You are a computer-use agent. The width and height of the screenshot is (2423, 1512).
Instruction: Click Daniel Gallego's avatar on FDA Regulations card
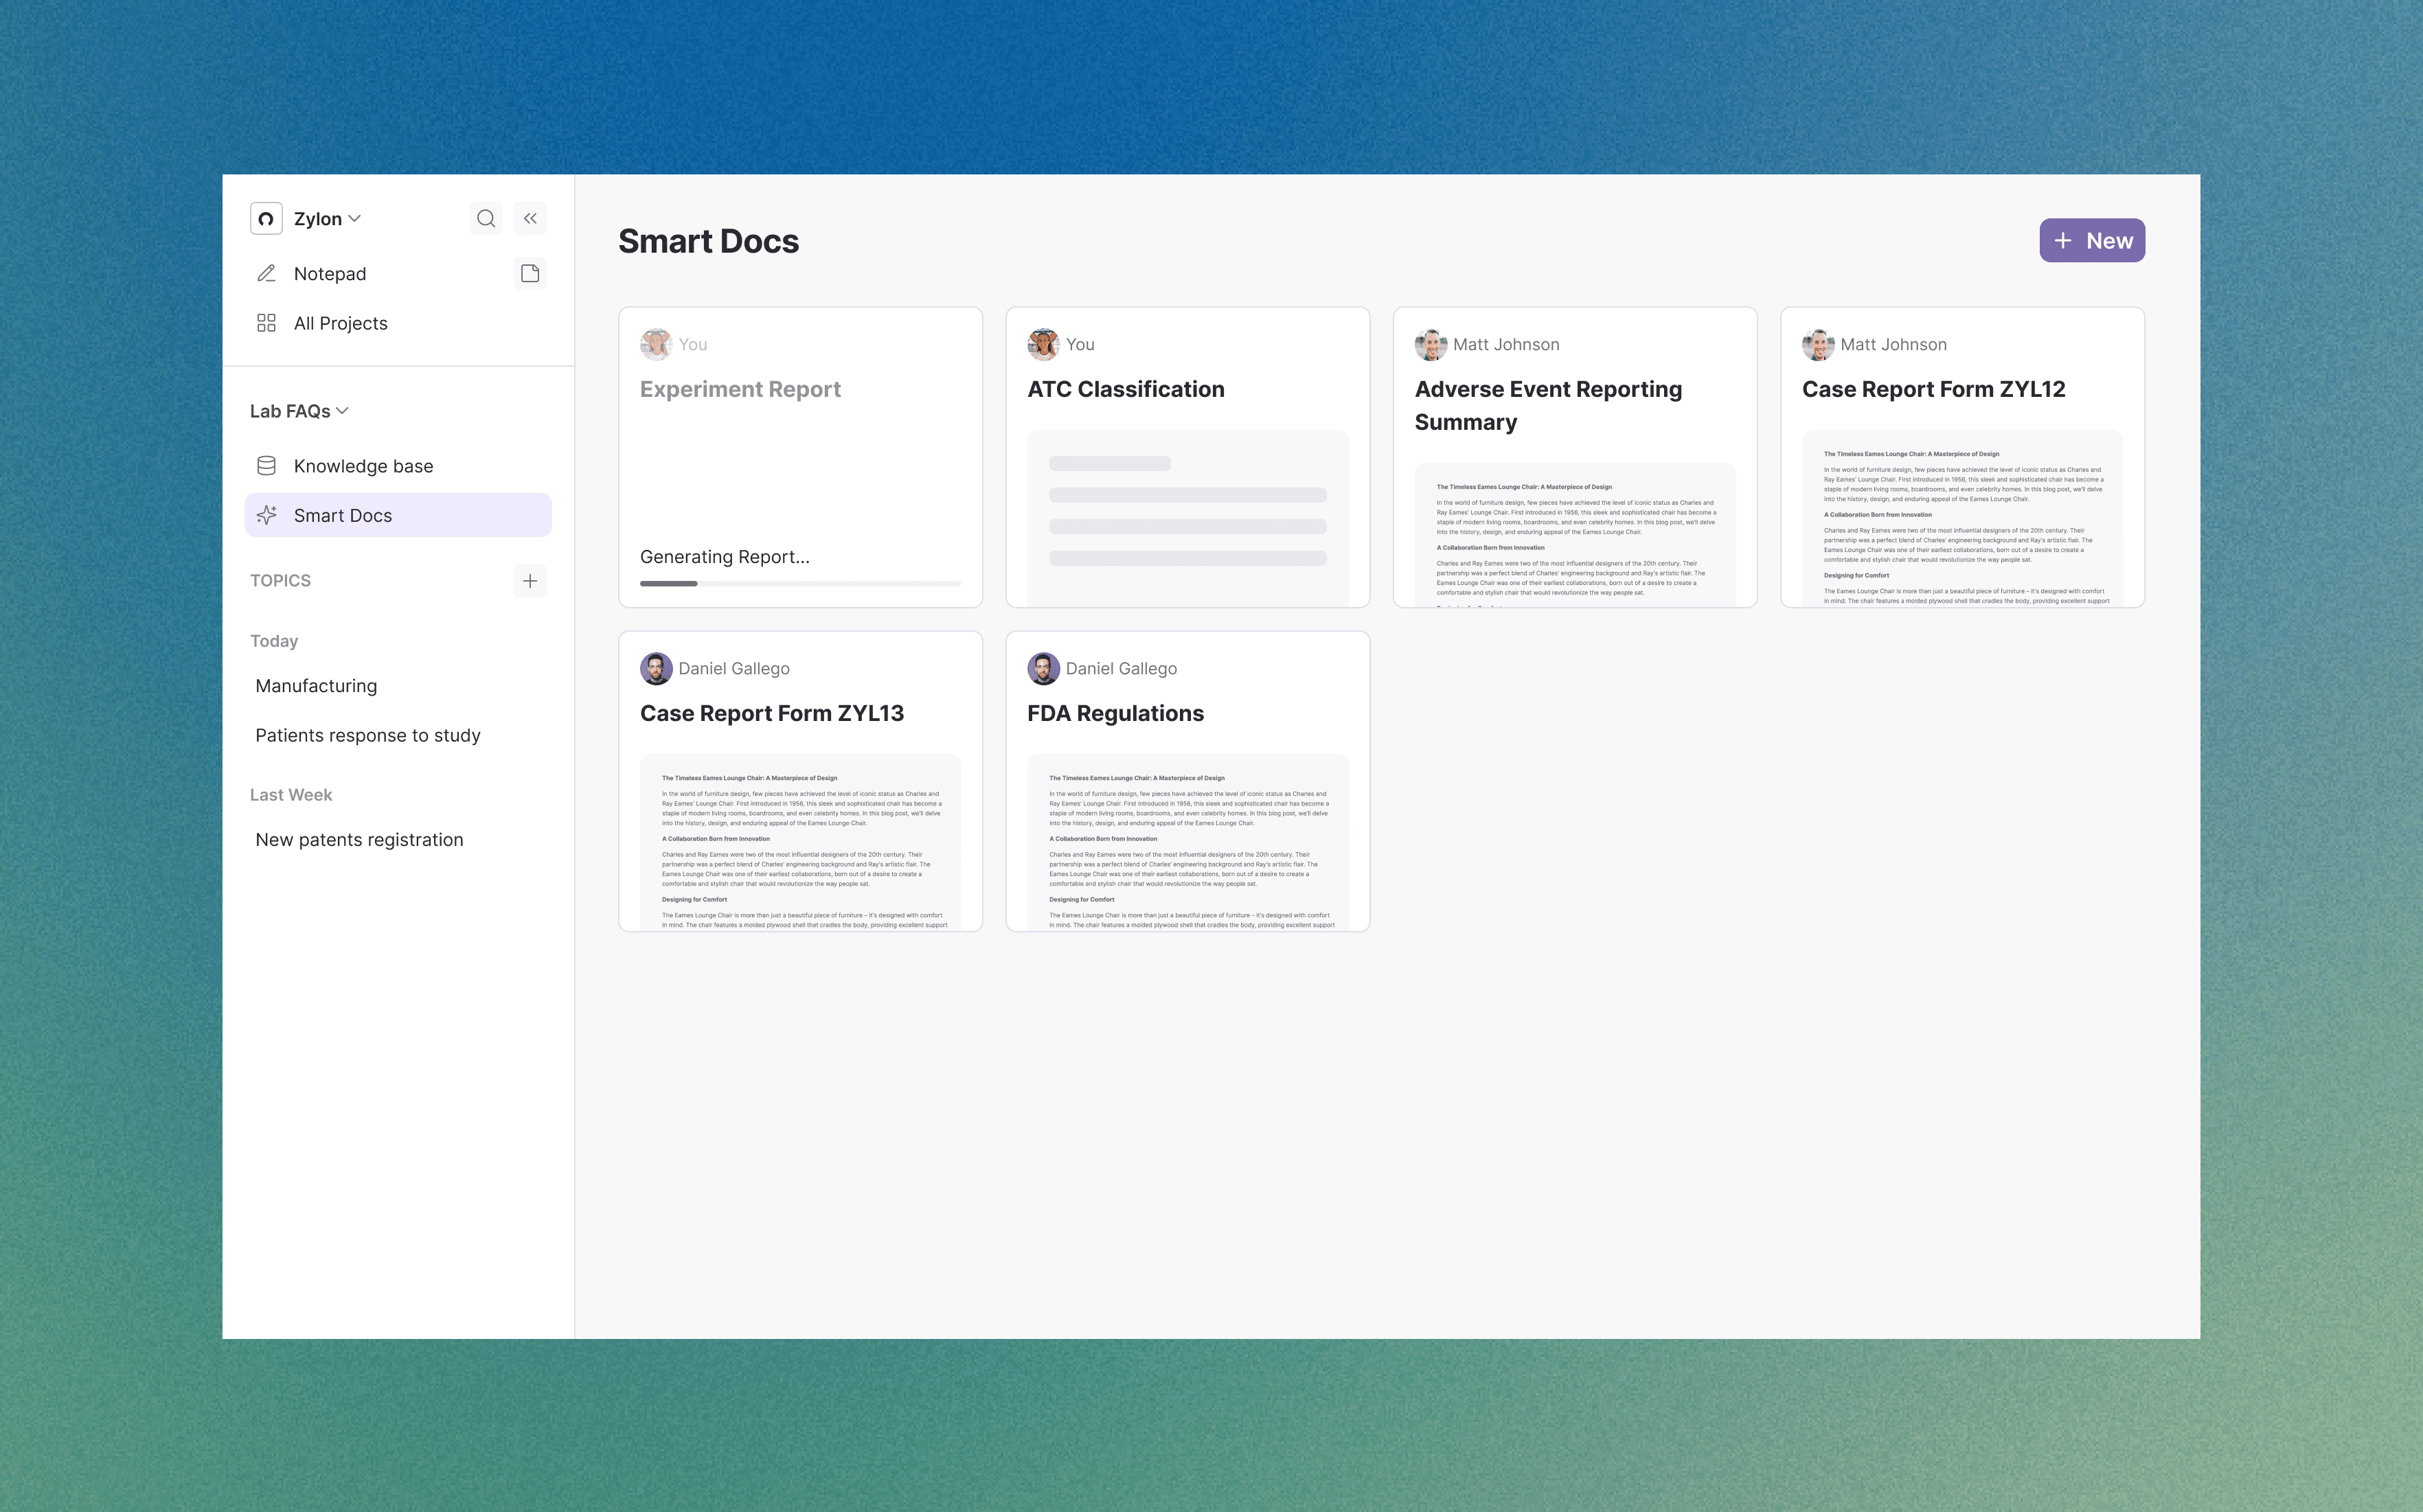coord(1043,668)
